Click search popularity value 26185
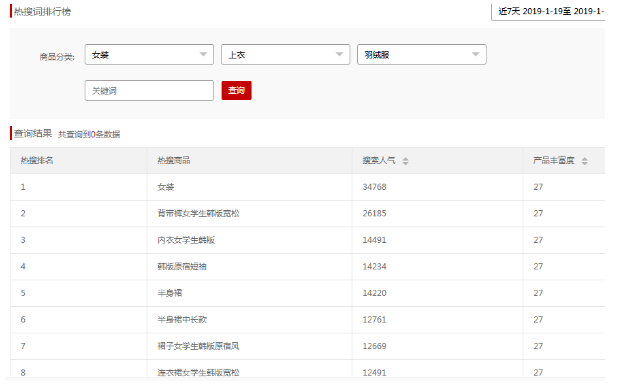This screenshot has height=386, width=641. click(x=374, y=213)
